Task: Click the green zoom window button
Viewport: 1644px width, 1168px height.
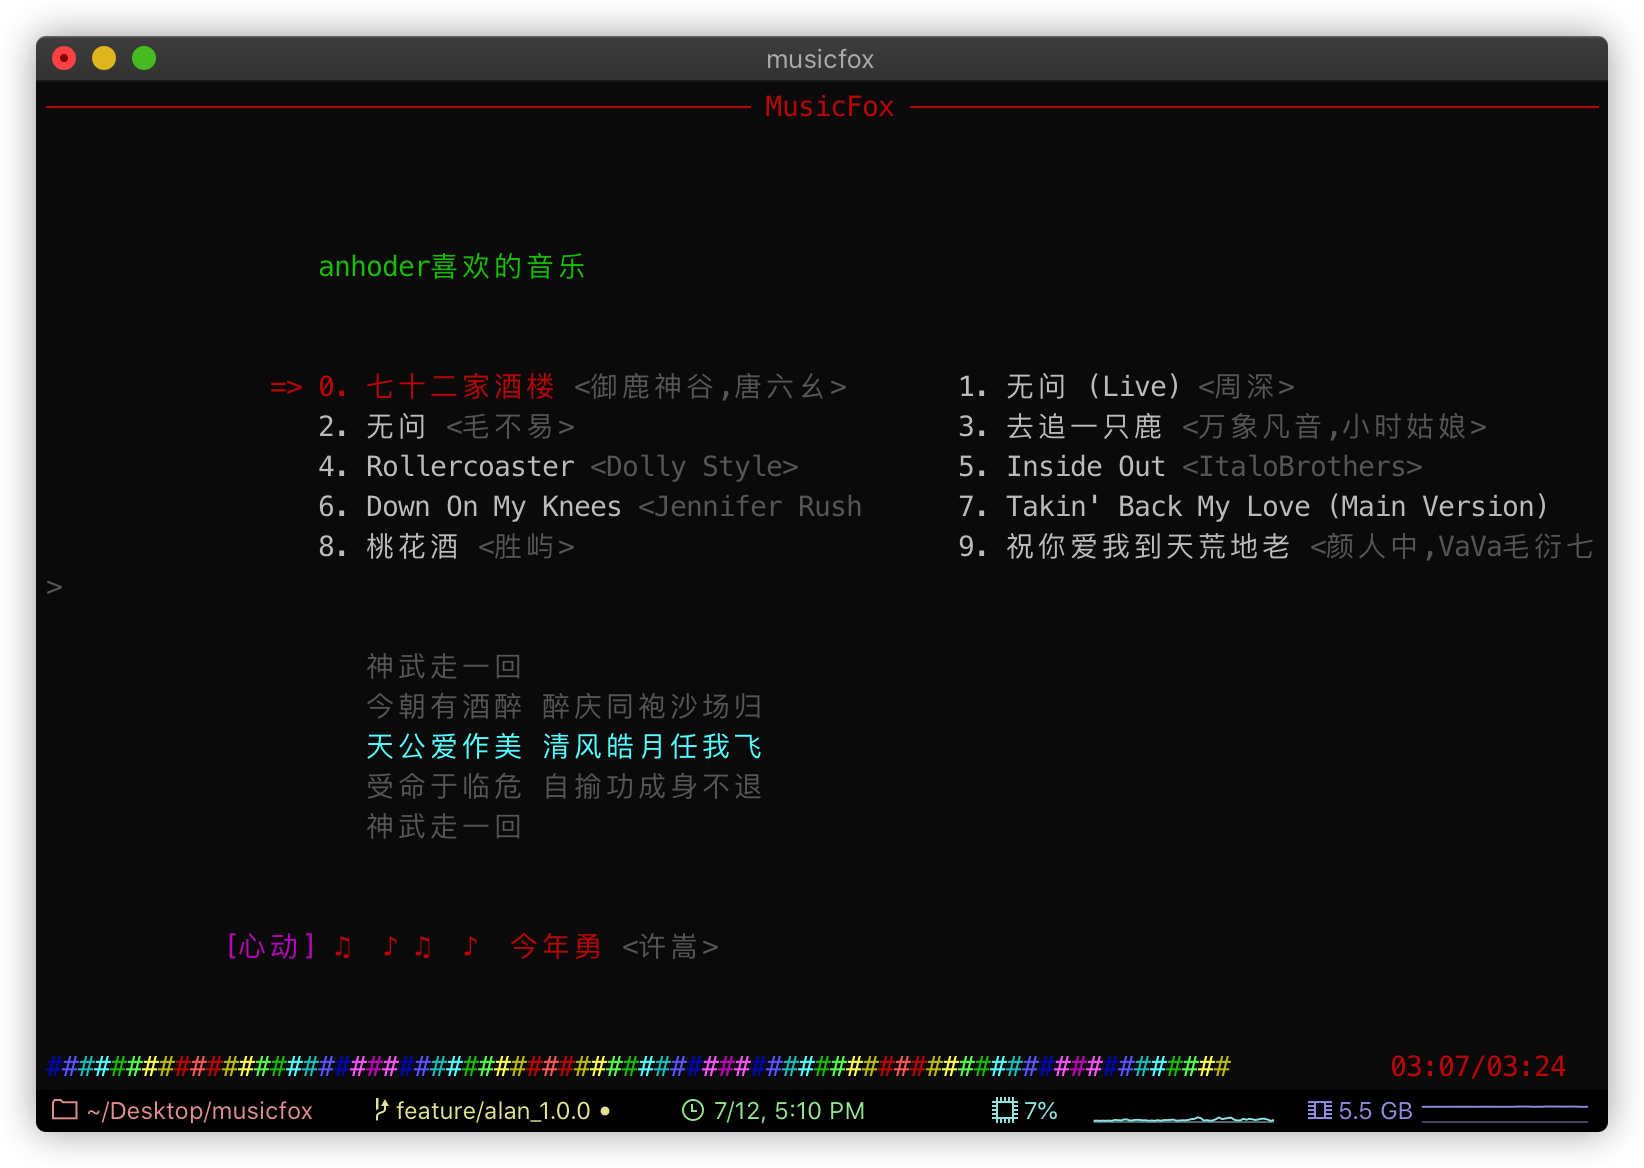Action: [x=144, y=58]
